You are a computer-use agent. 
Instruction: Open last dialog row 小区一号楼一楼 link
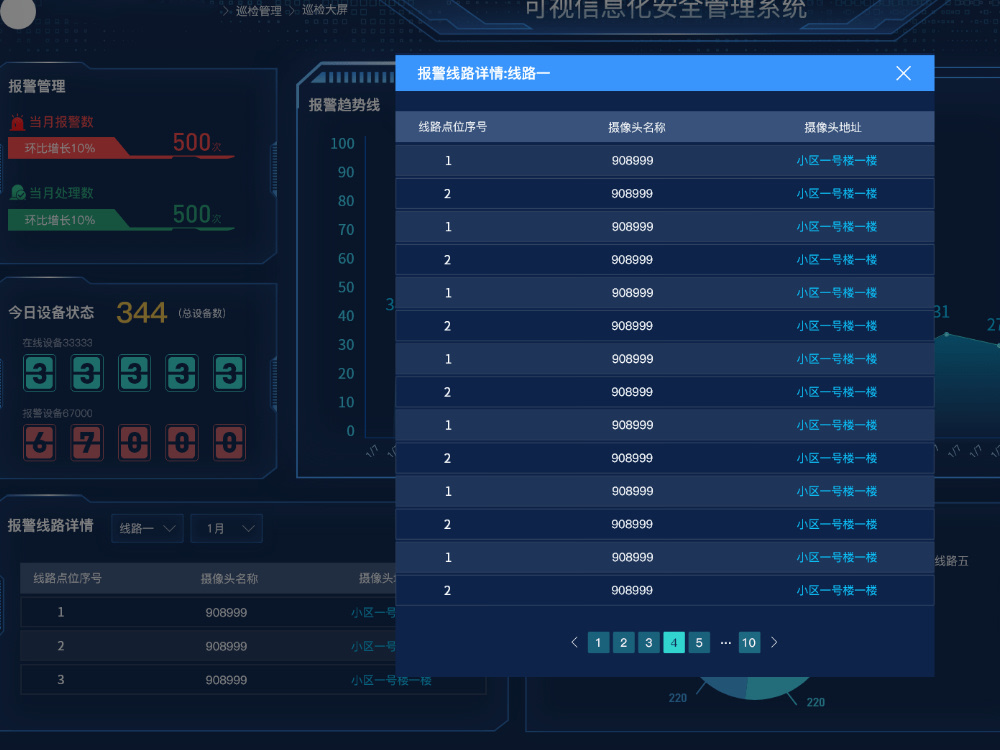pos(837,591)
